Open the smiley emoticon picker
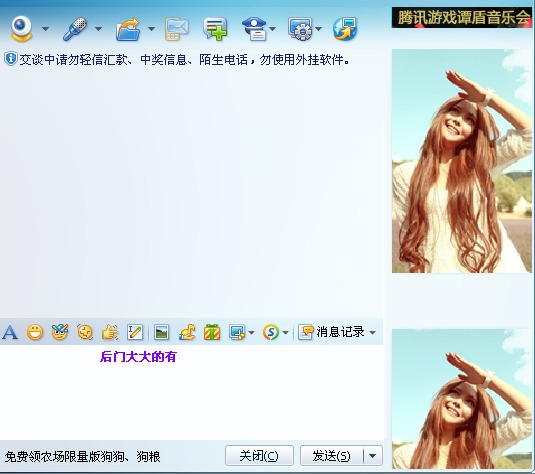 tap(35, 332)
